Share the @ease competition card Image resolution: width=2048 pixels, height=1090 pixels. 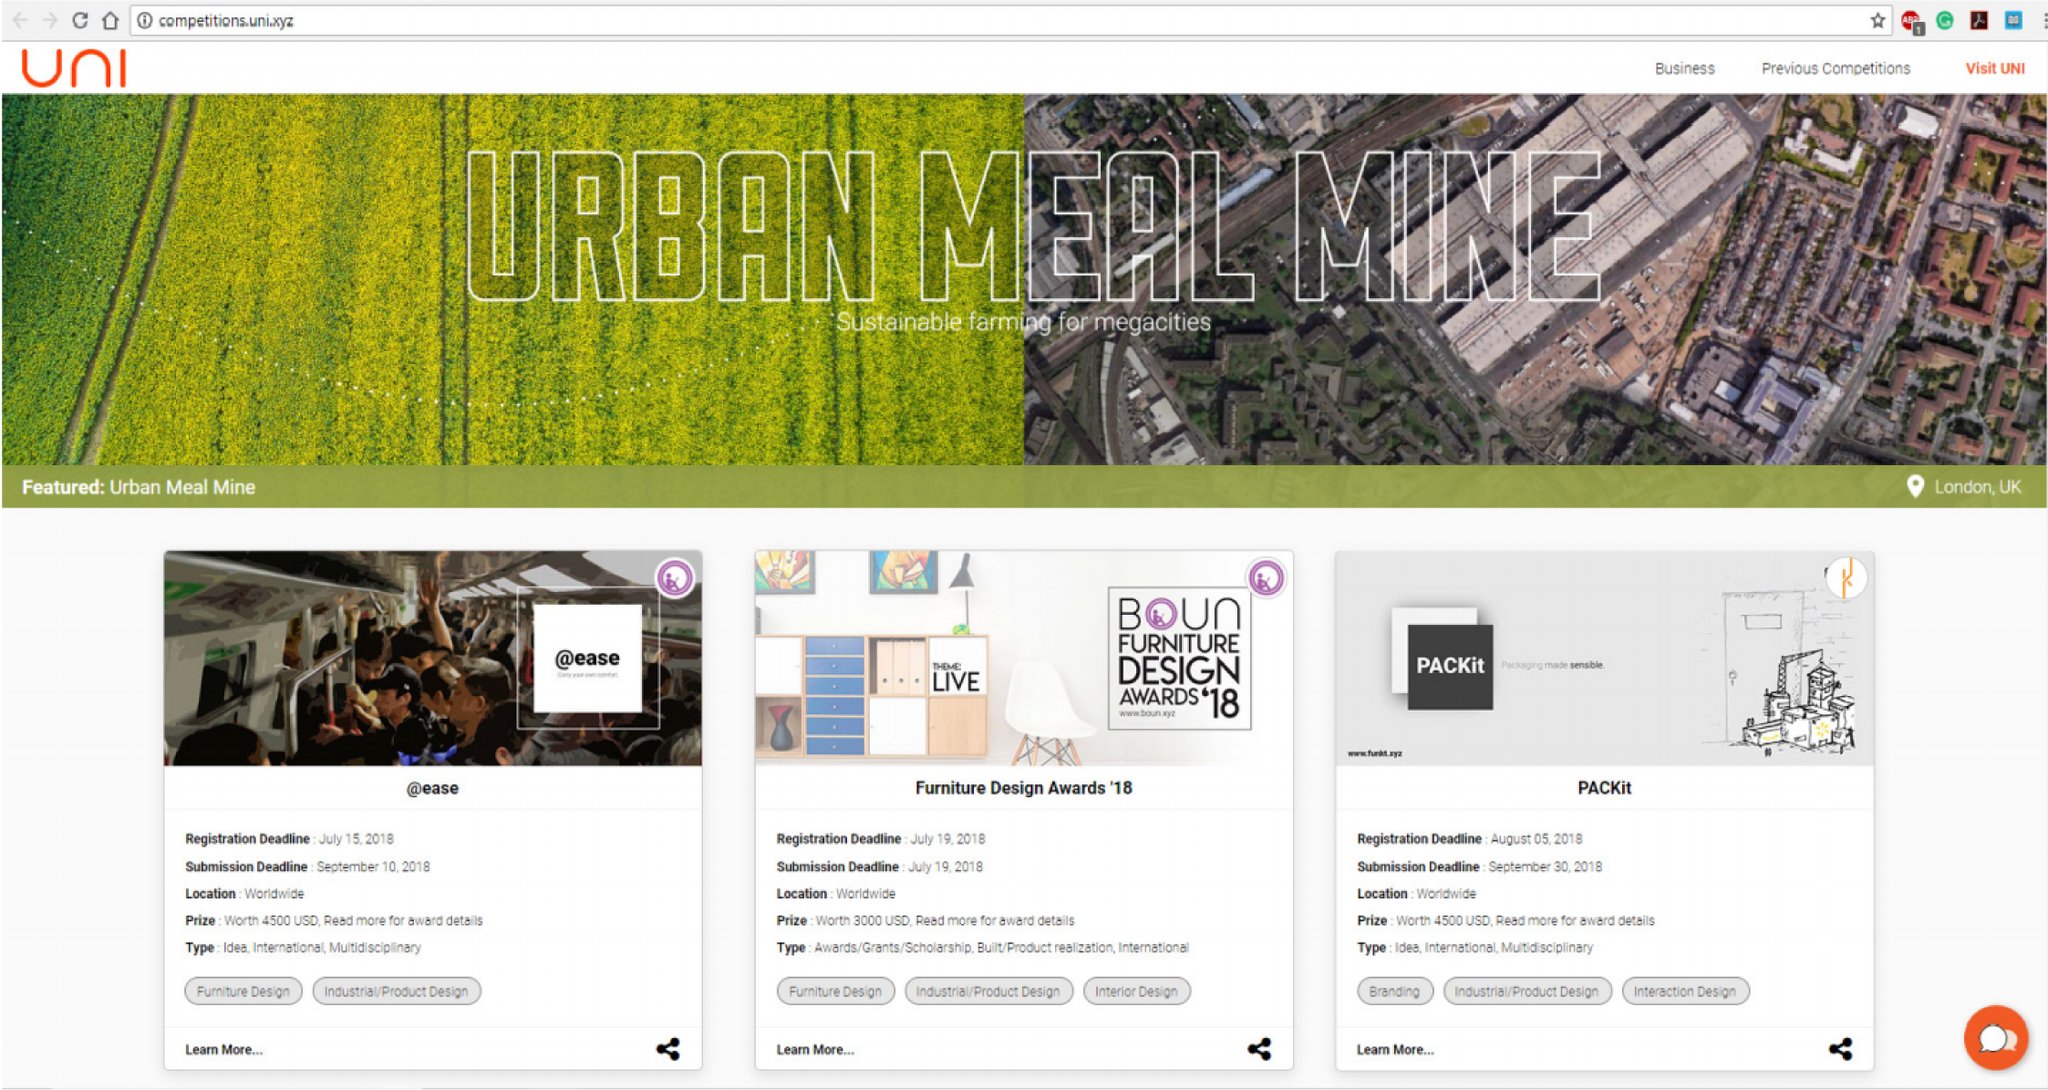point(668,1048)
